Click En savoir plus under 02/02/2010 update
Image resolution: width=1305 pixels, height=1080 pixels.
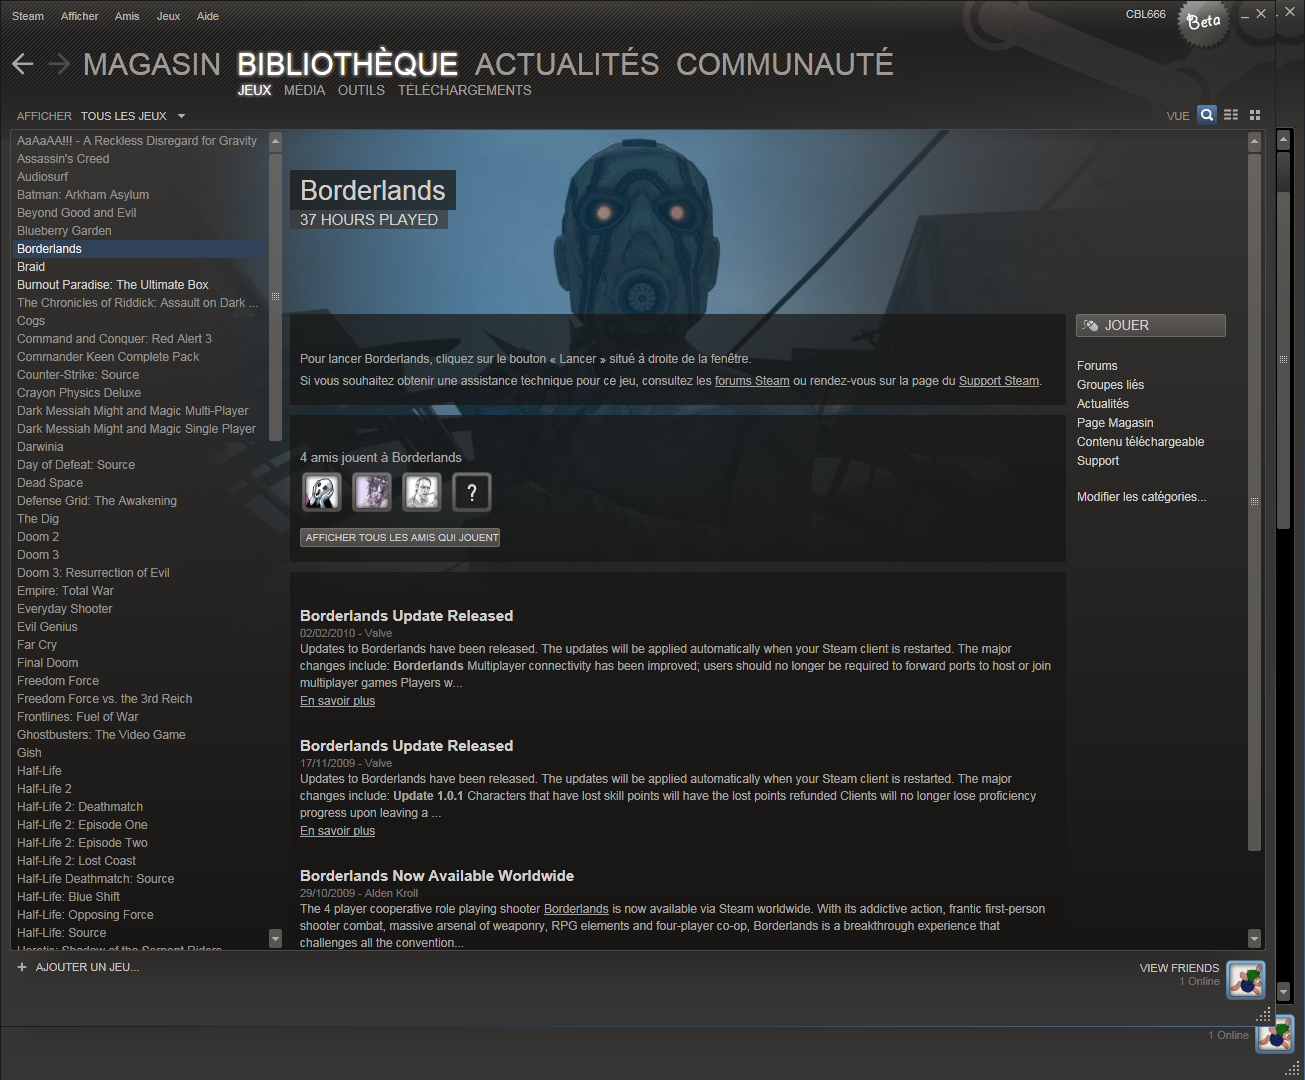(x=337, y=701)
